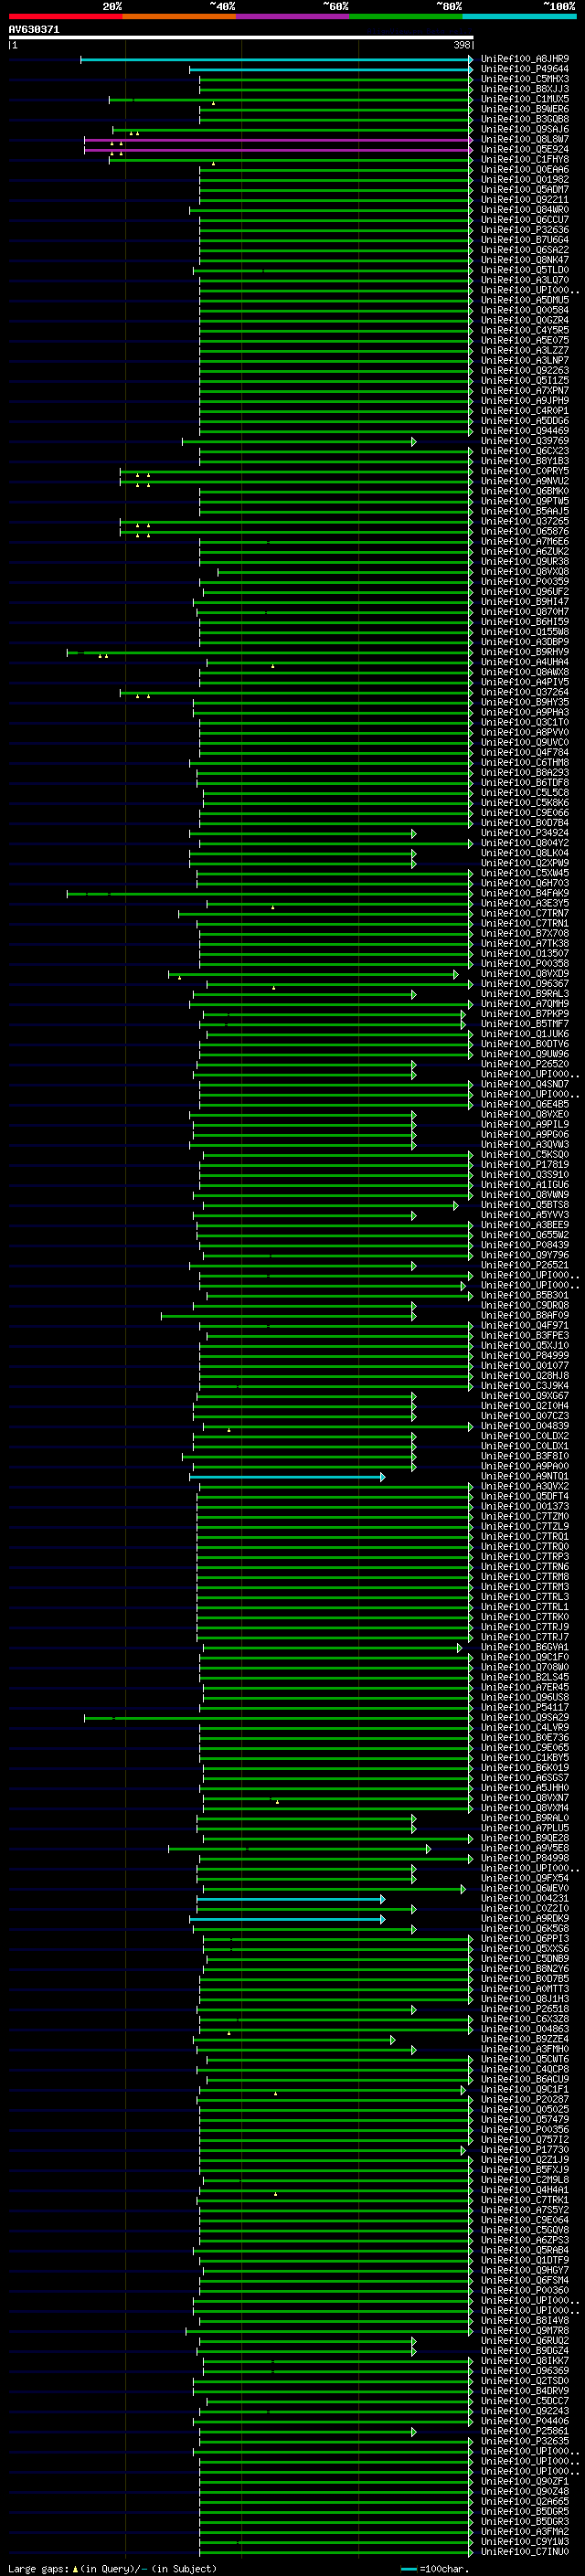The image size is (585, 2576).
Task: Click the orange ~40% legend segment
Action: [x=179, y=16]
